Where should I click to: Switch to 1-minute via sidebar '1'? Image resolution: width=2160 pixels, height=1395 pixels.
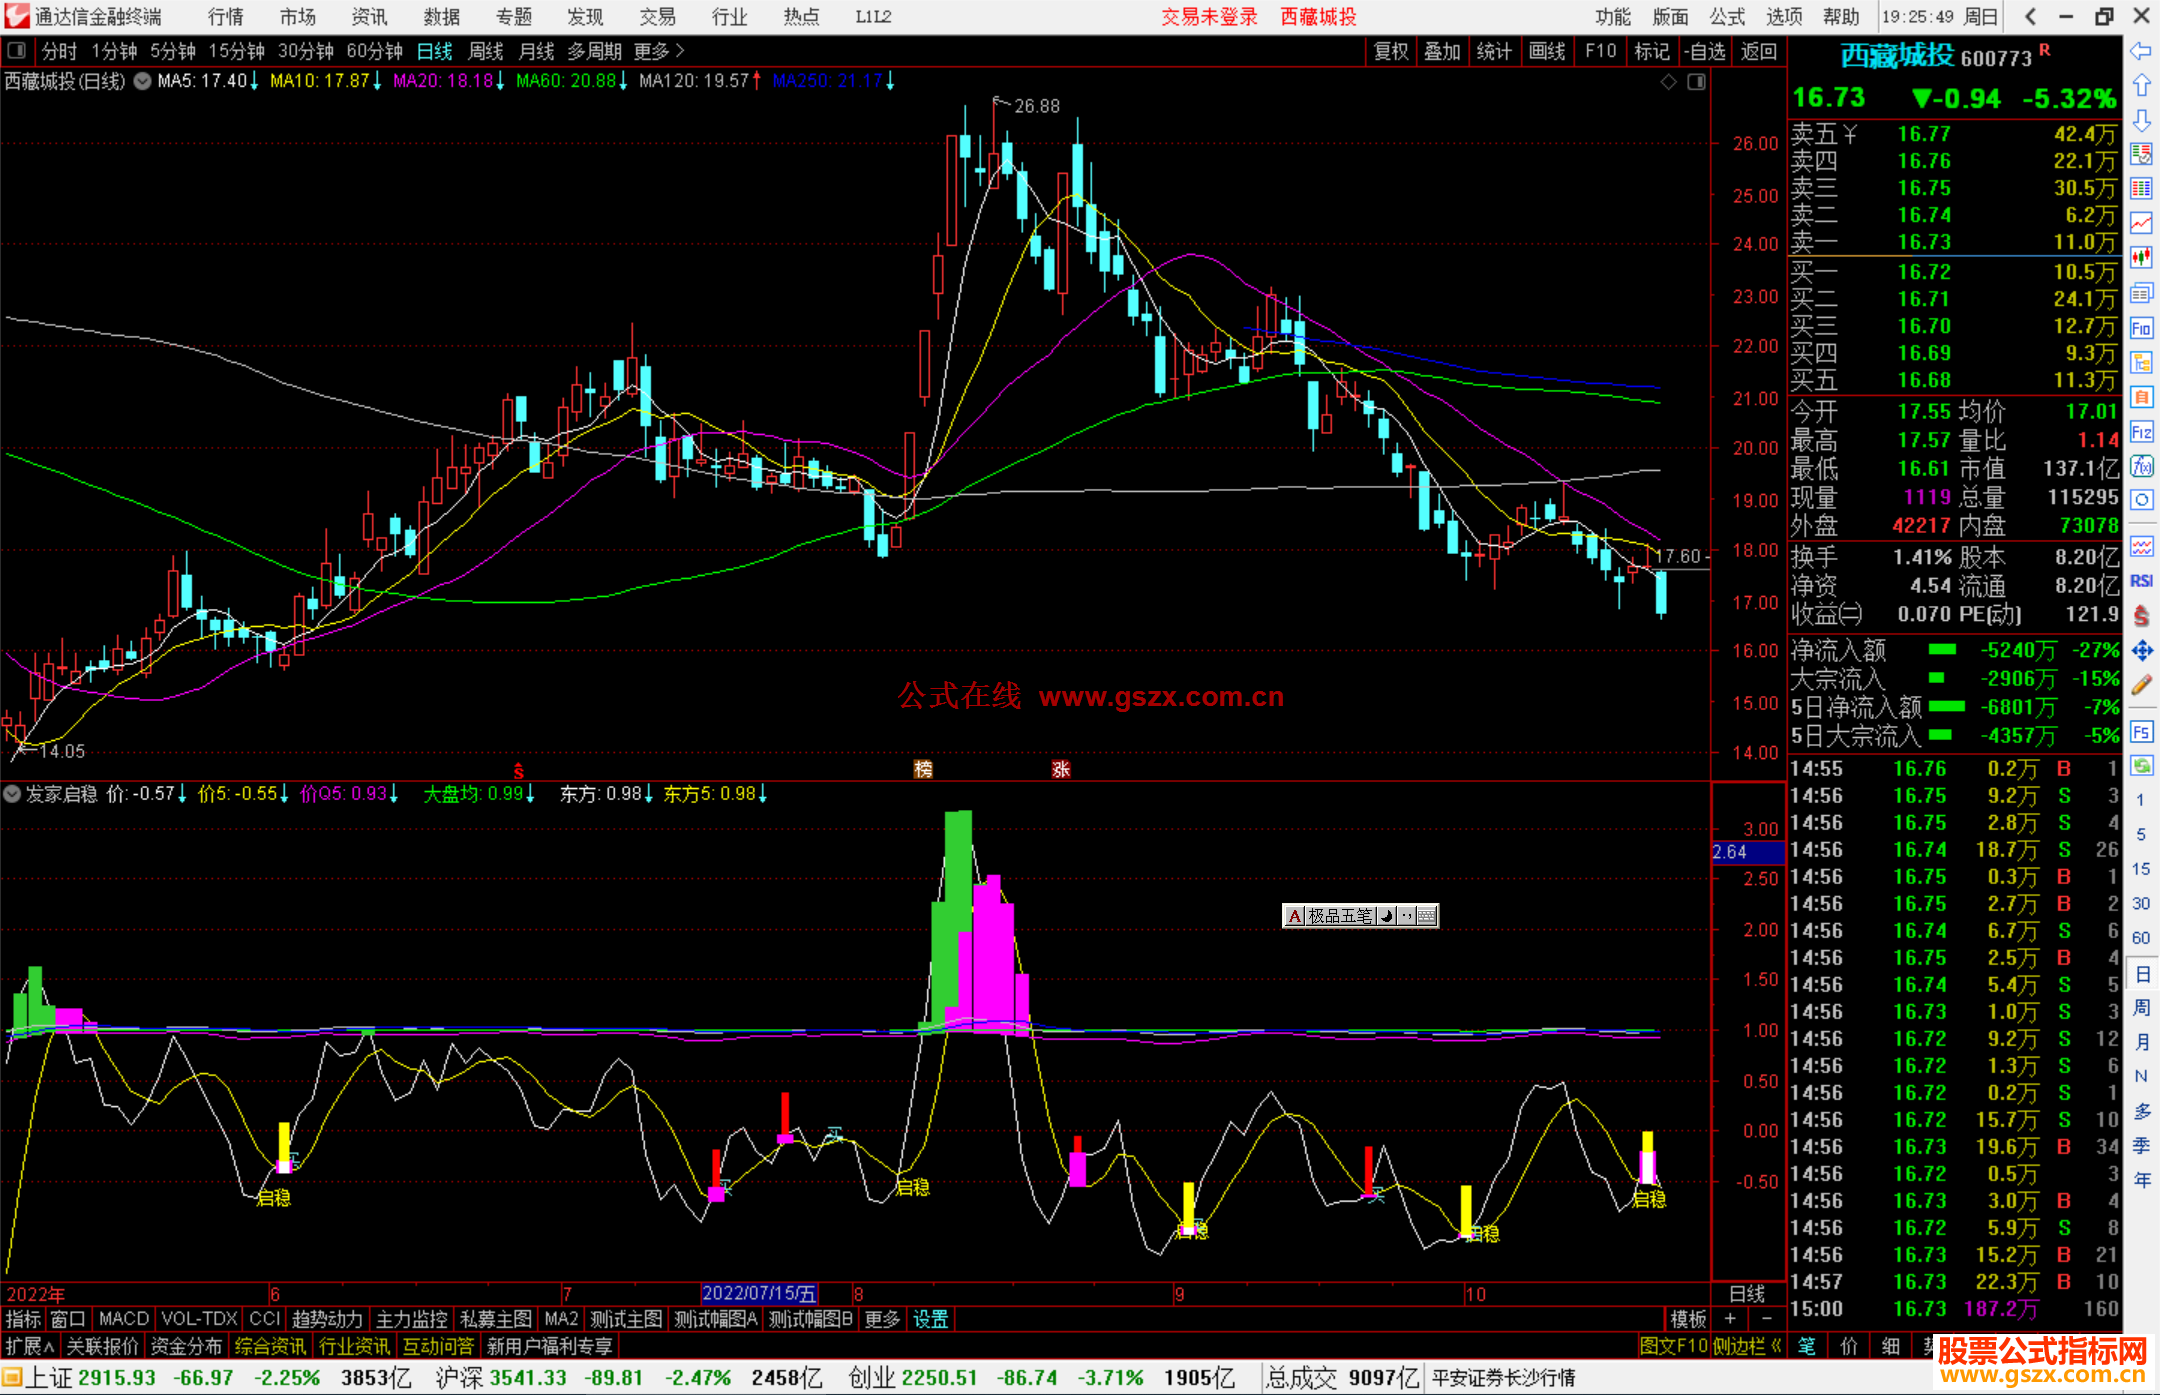click(2140, 800)
